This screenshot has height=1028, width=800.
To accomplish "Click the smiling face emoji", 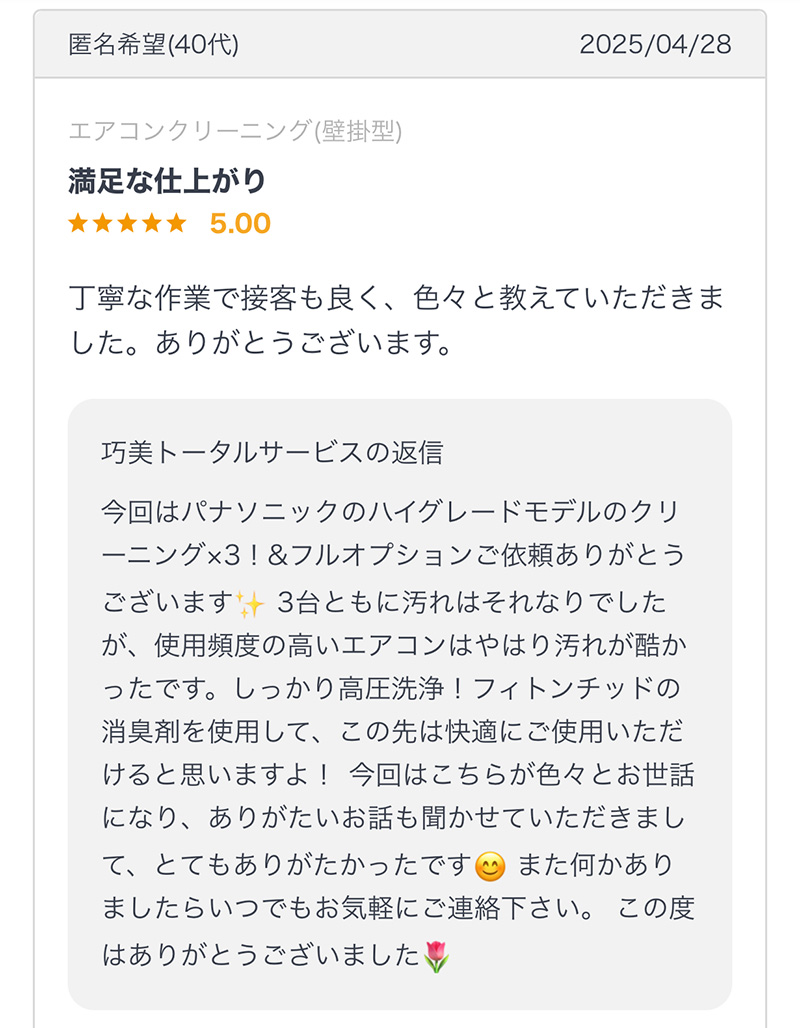I will pos(490,867).
